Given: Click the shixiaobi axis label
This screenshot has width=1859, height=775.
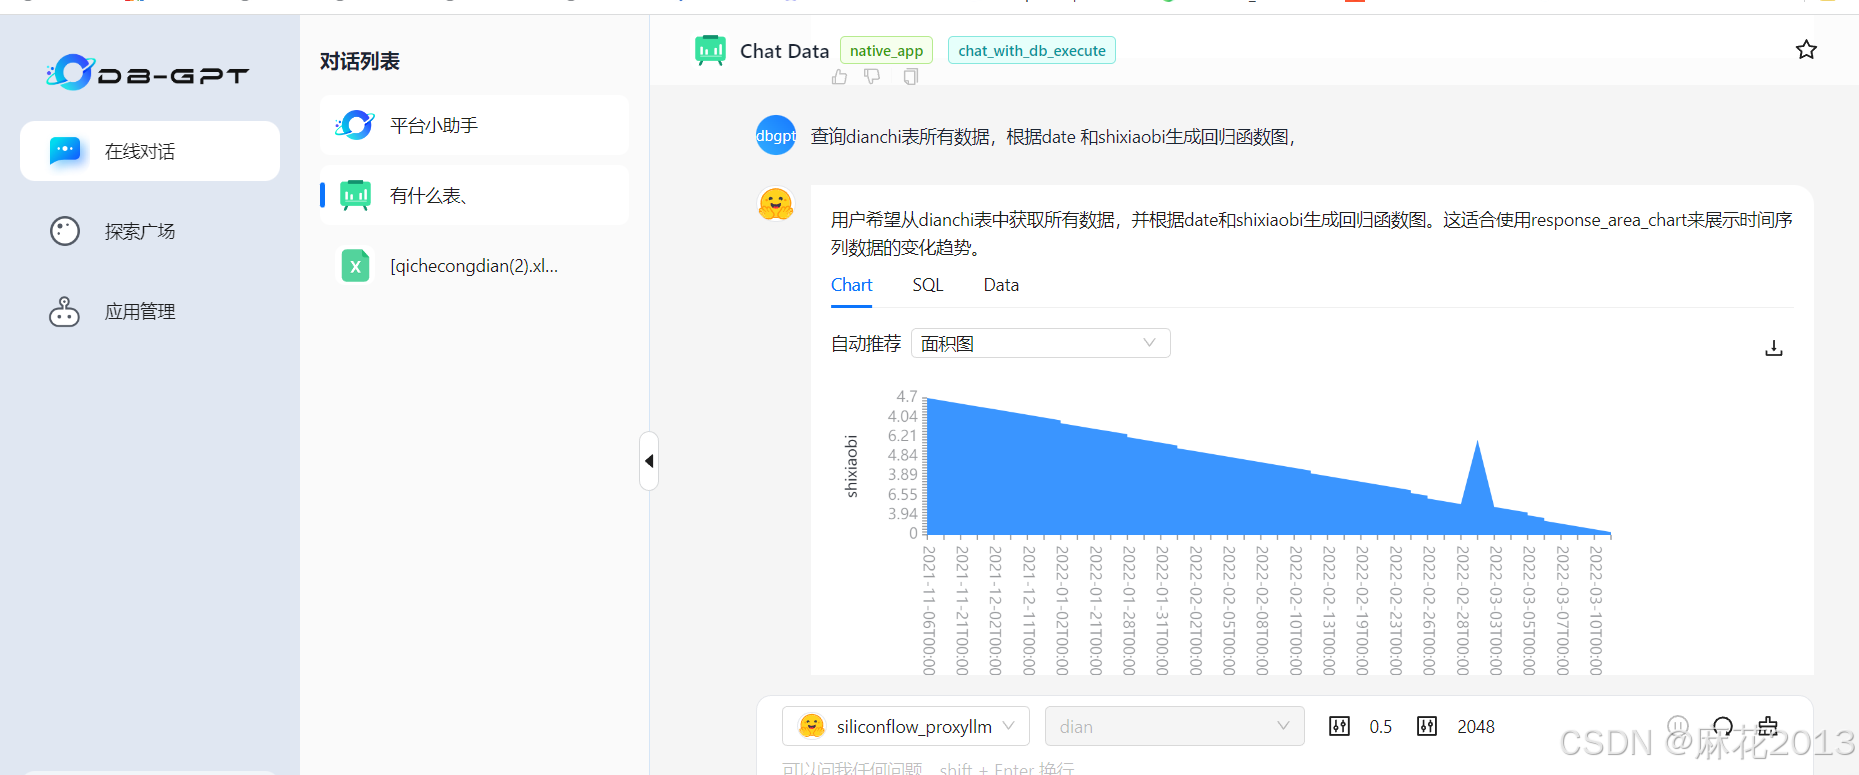Looking at the screenshot, I should pos(851,466).
